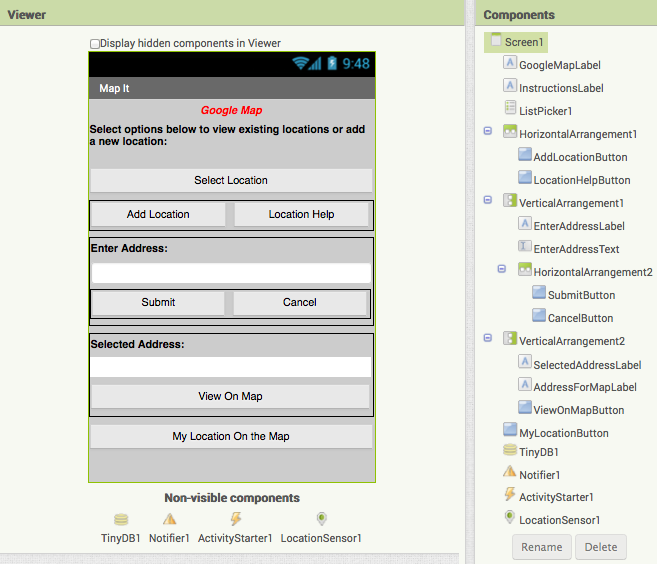Select the Selected Address: label in preview
The width and height of the screenshot is (657, 564).
tap(137, 344)
